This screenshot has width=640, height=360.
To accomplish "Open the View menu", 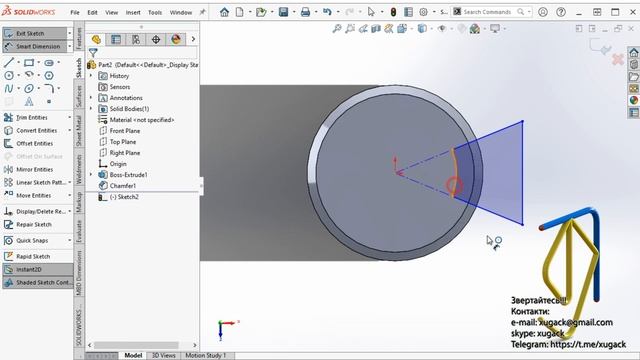I will coord(111,13).
